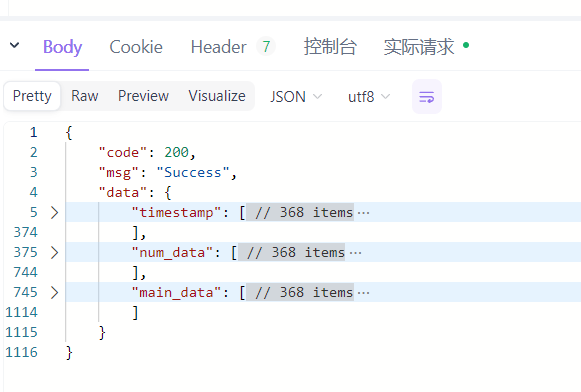Open the 实际请求 tab
Viewport: 581px width, 392px height.
(x=419, y=47)
